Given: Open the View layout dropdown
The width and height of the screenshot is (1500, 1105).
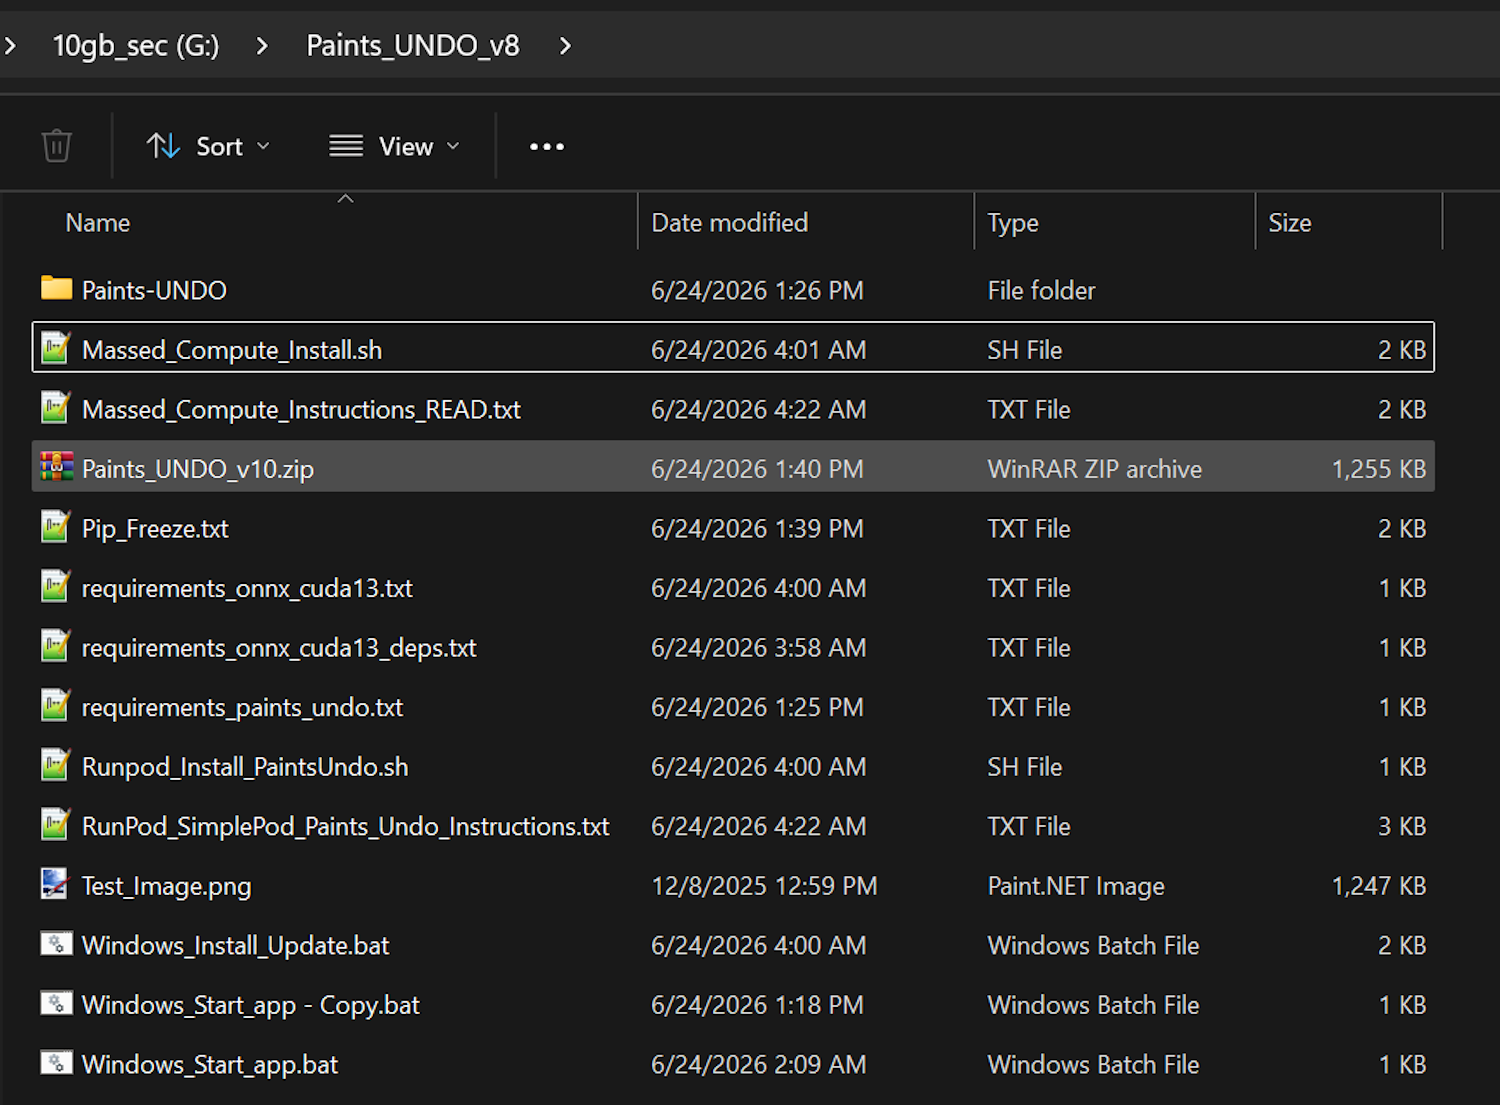Looking at the screenshot, I should [x=395, y=146].
